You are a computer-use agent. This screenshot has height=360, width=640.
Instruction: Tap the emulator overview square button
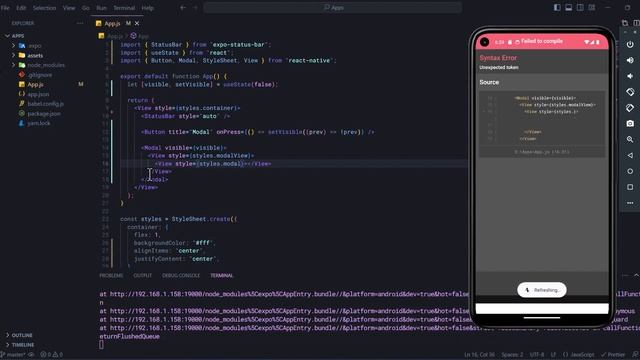pyautogui.click(x=630, y=187)
